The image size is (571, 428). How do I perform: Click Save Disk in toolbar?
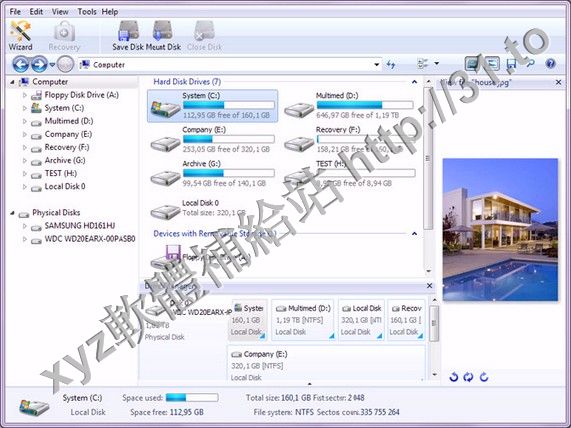point(128,36)
